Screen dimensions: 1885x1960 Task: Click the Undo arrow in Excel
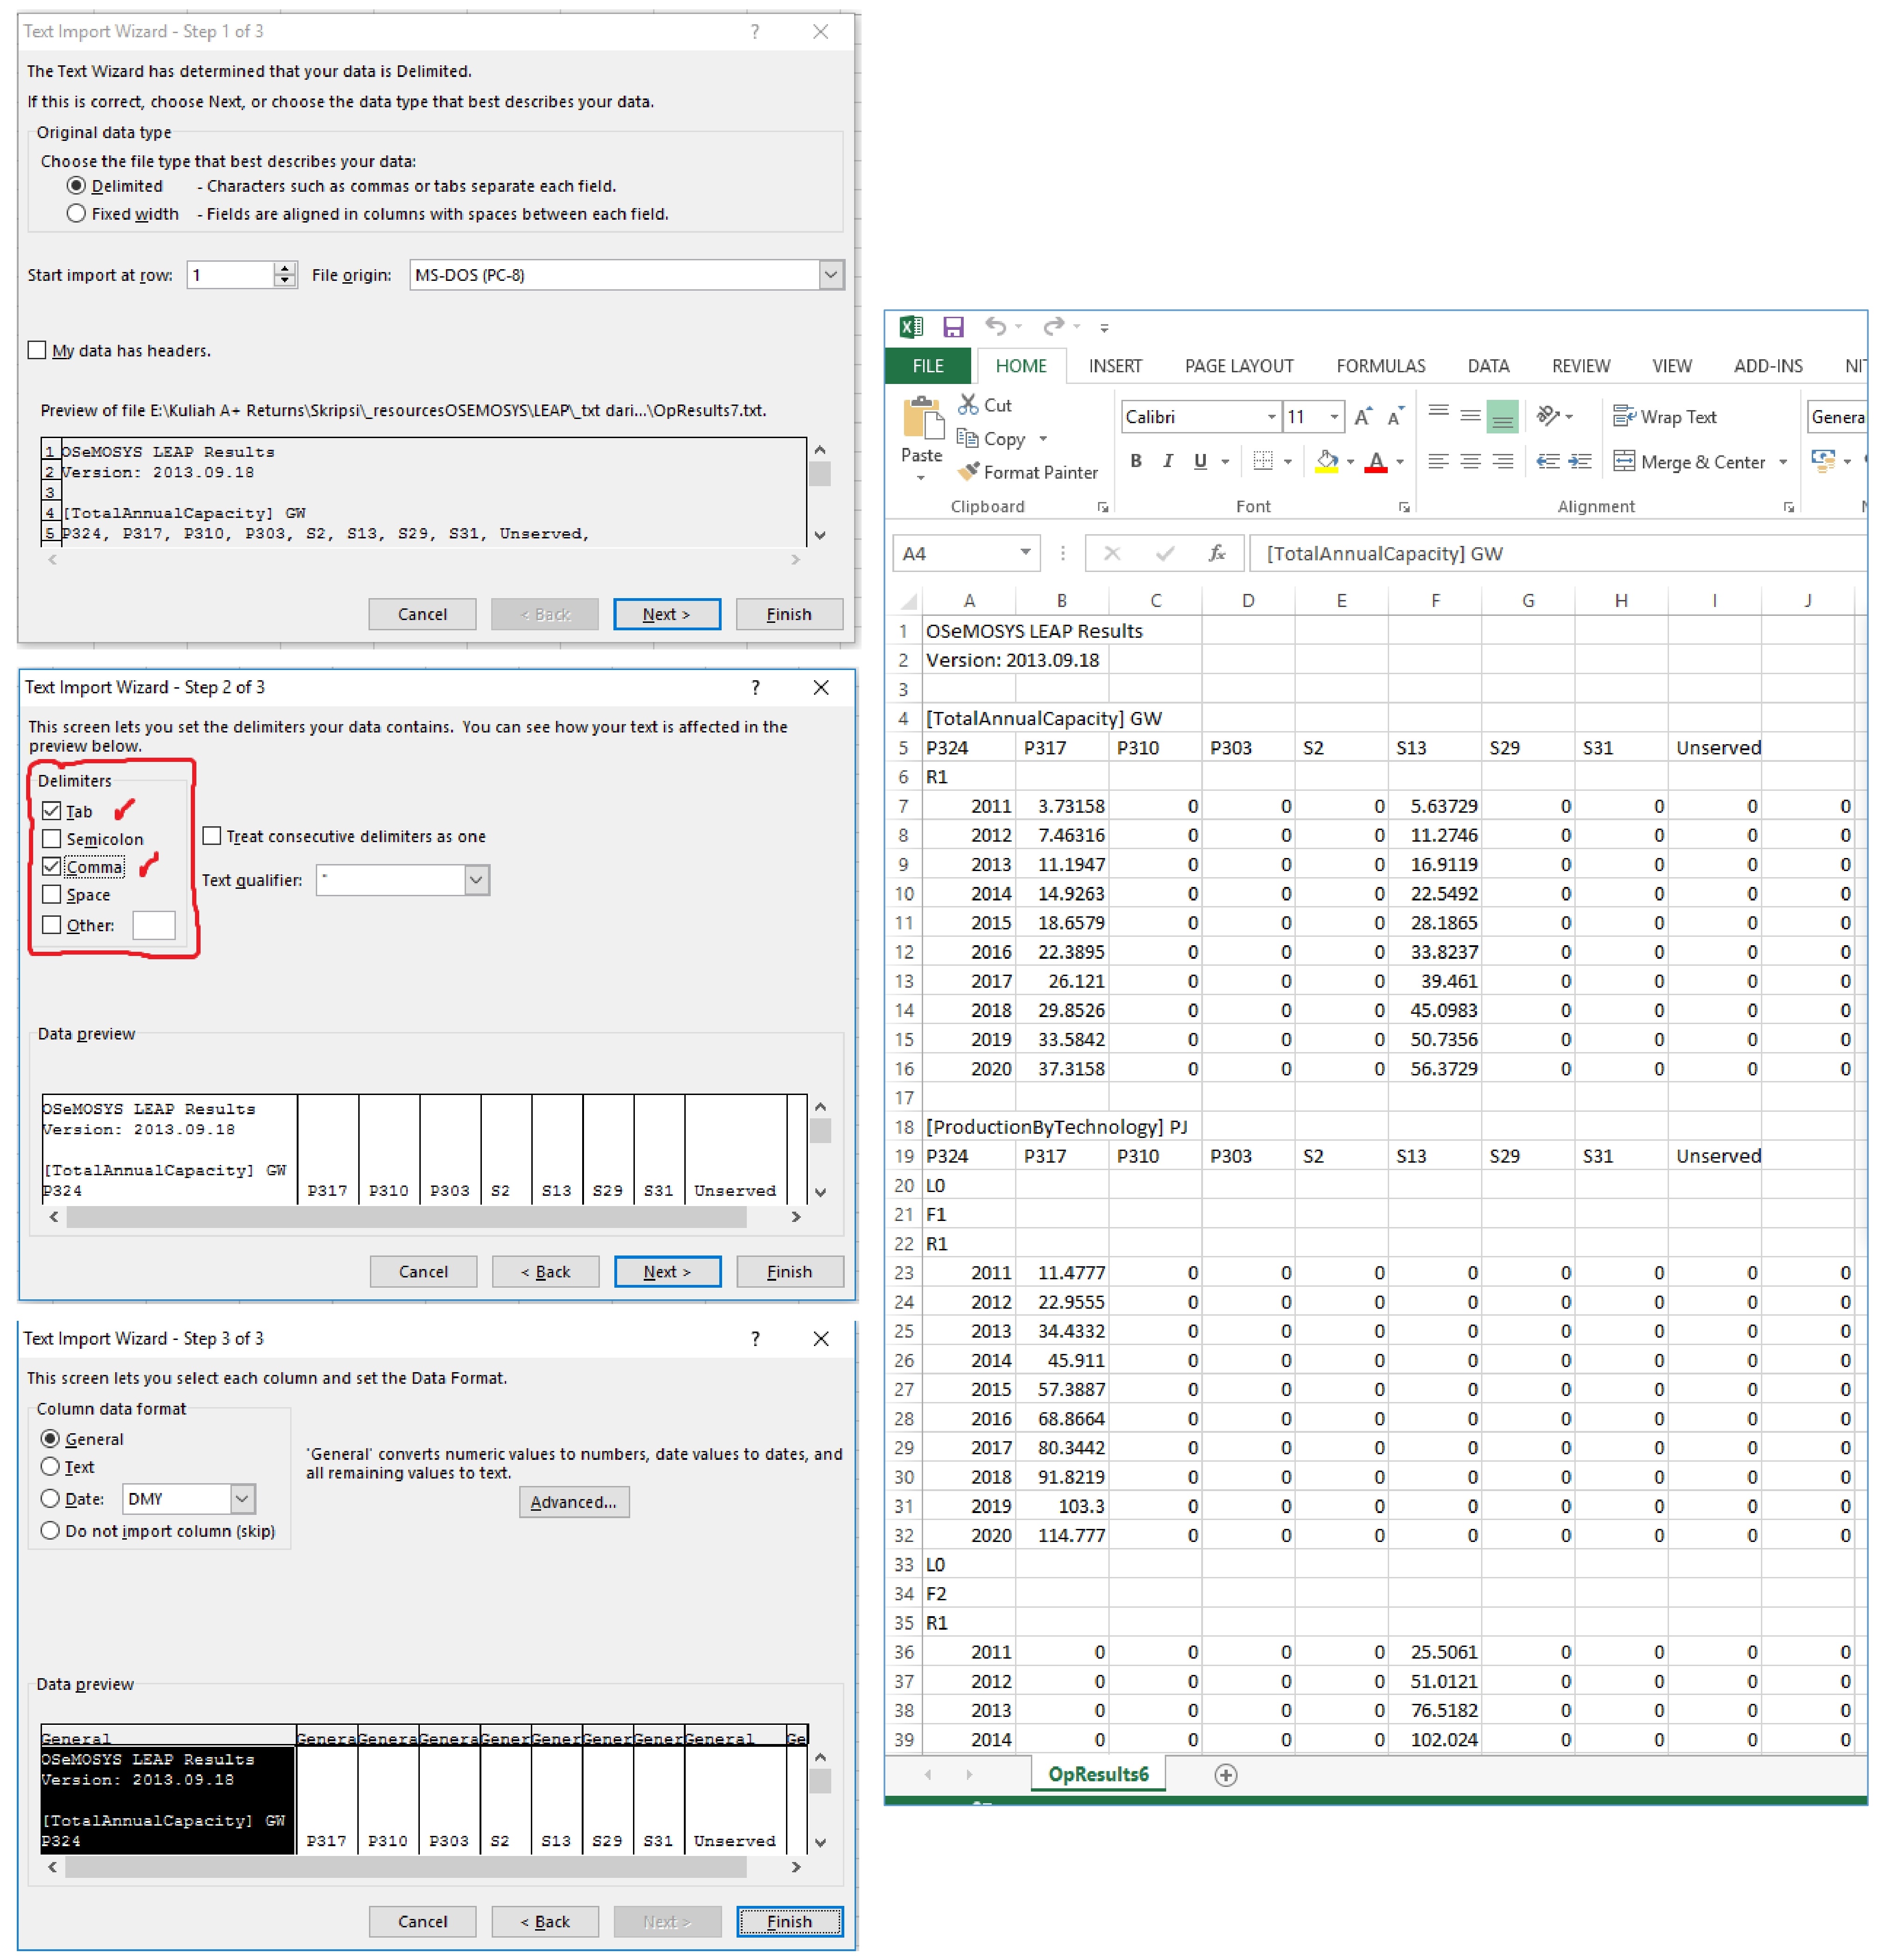(995, 326)
